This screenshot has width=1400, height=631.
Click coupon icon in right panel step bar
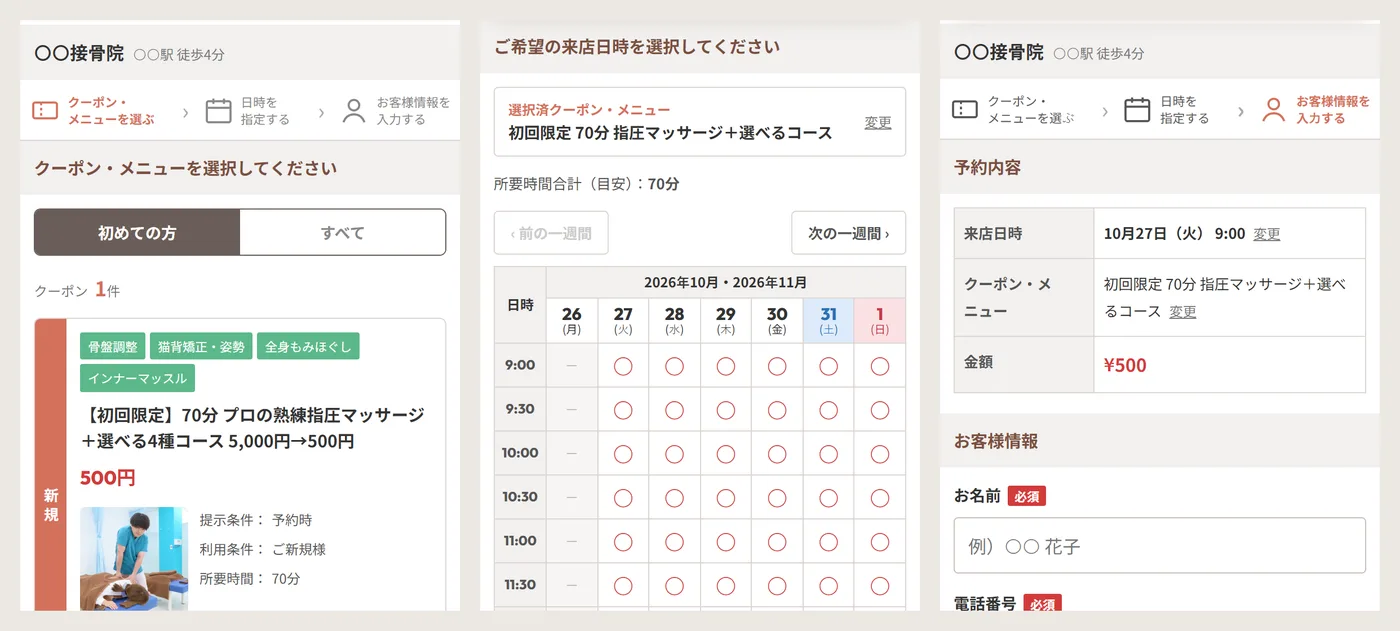965,110
